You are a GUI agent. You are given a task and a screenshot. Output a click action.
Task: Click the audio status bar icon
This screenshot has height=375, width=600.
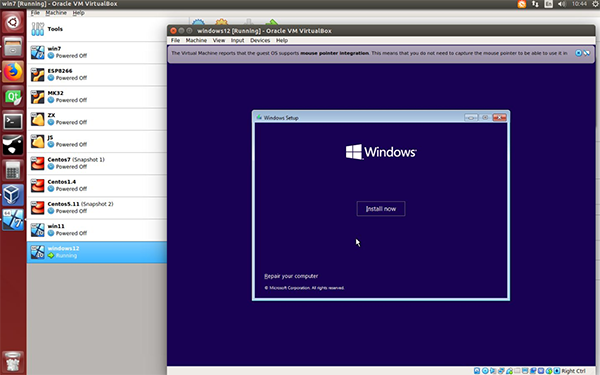492,371
